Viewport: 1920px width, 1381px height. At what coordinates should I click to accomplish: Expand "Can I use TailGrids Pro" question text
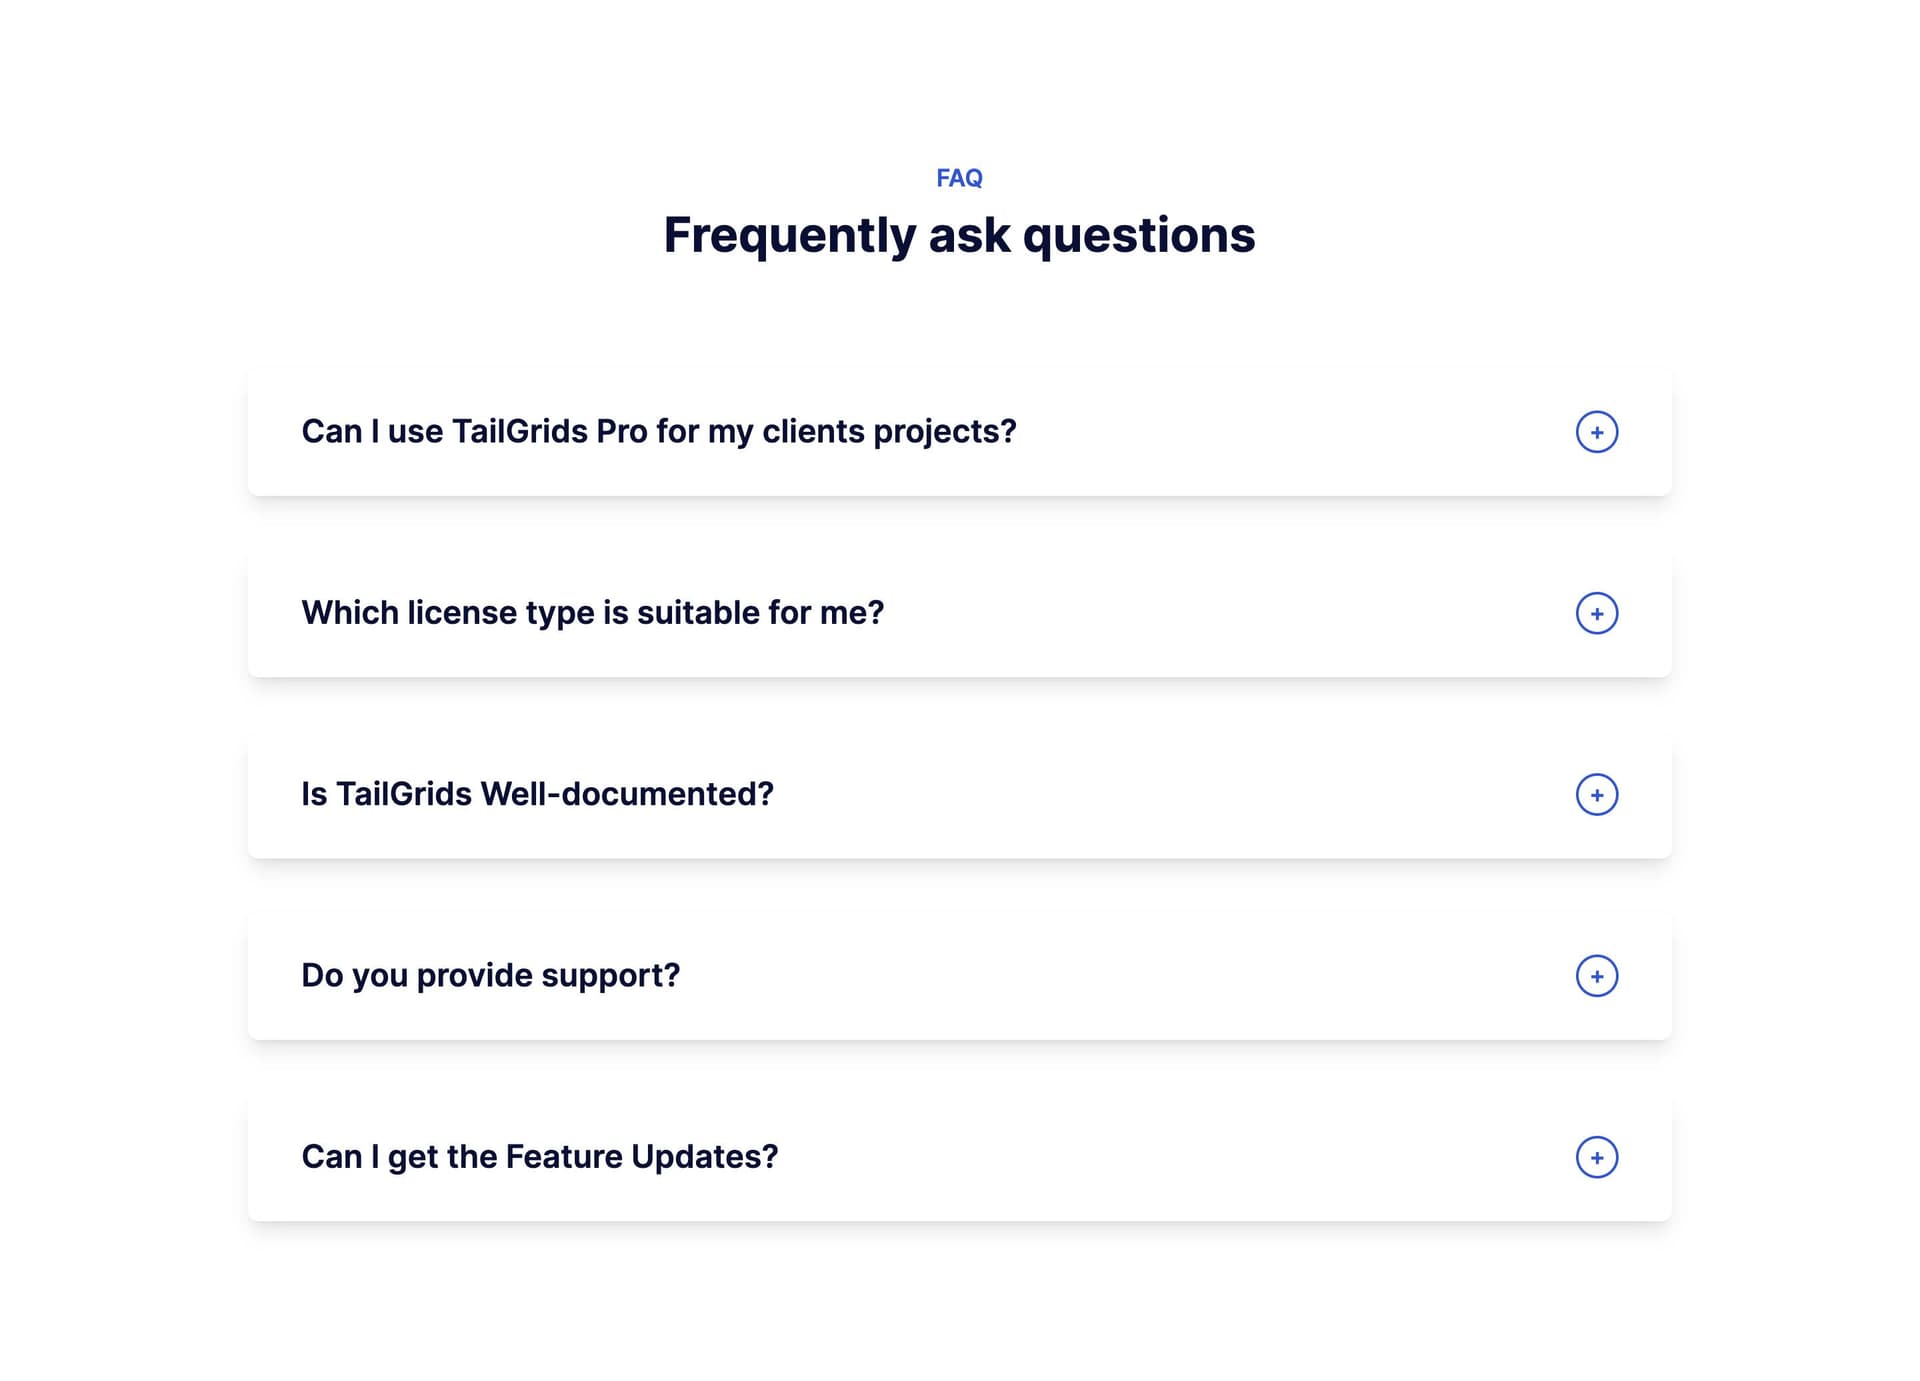click(658, 432)
